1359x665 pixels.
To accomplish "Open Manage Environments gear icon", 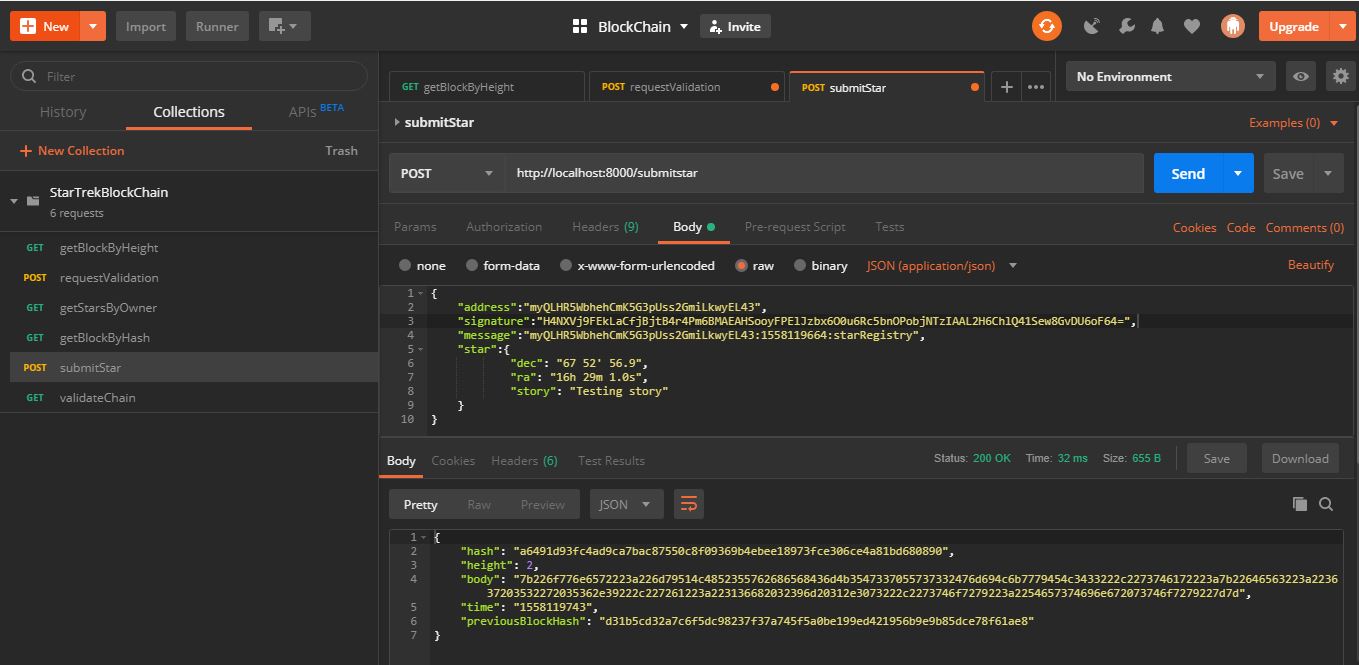I will [1341, 77].
